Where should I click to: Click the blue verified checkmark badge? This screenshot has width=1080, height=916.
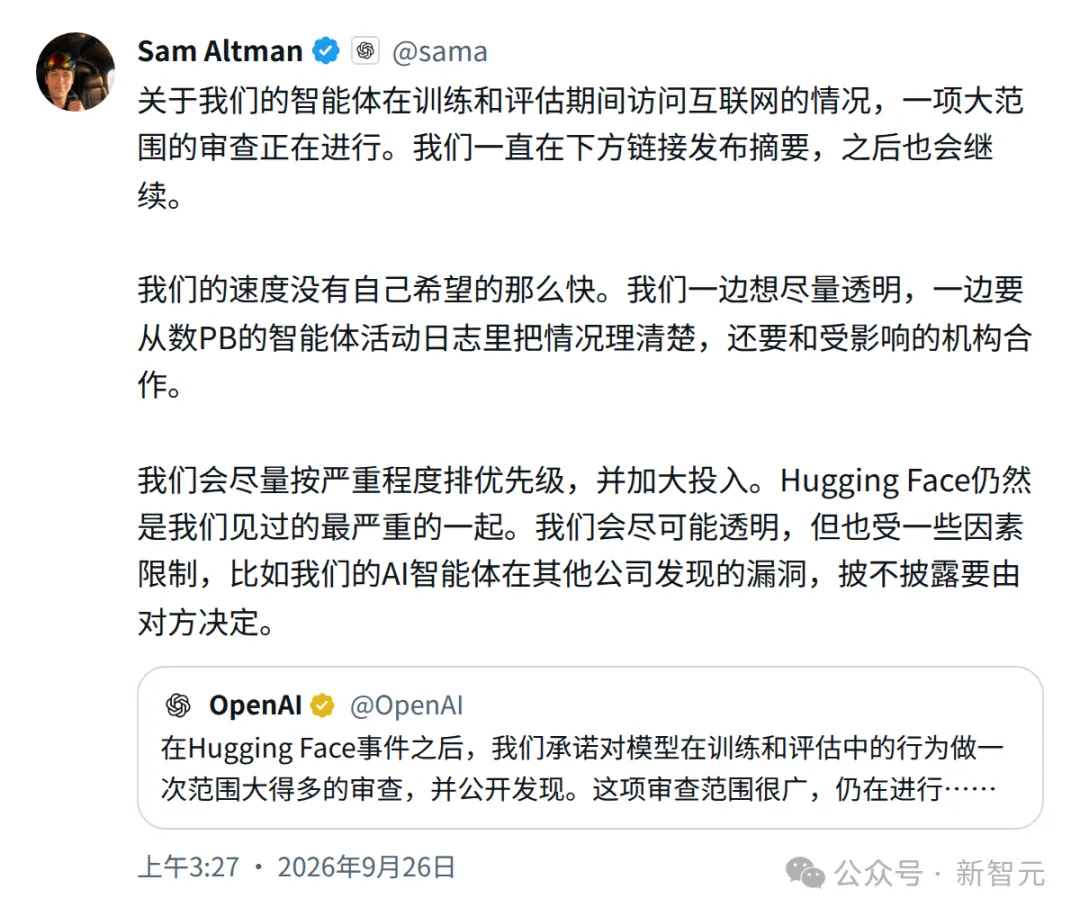pos(325,51)
